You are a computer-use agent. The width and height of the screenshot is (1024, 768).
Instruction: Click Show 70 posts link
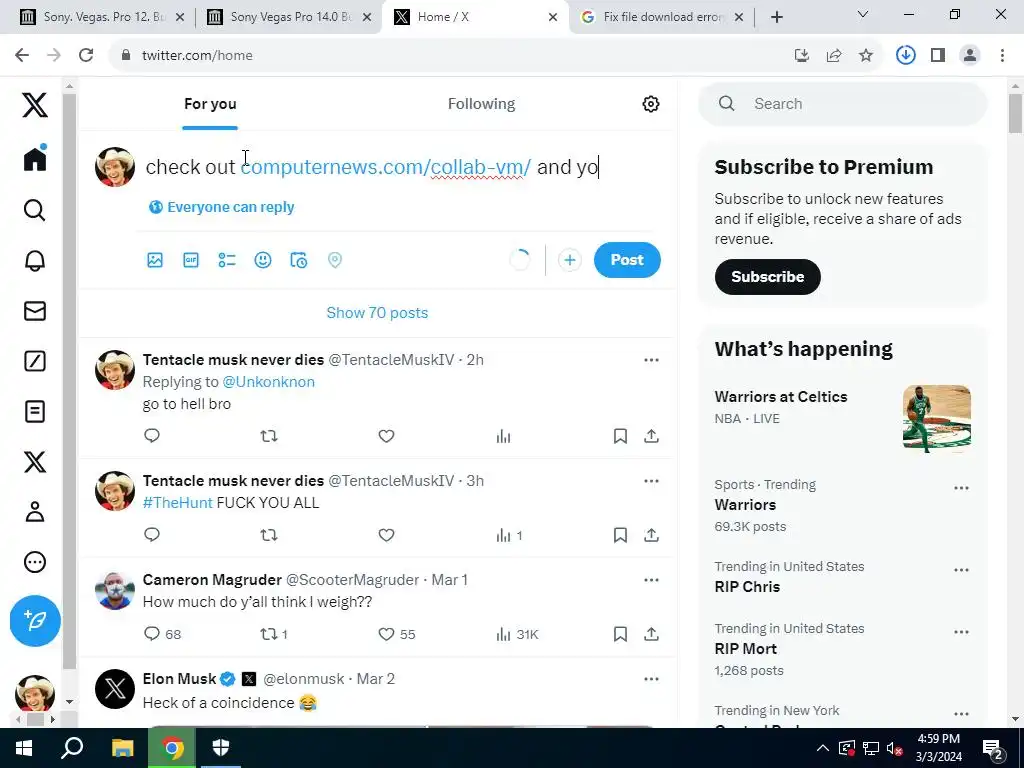(x=377, y=313)
